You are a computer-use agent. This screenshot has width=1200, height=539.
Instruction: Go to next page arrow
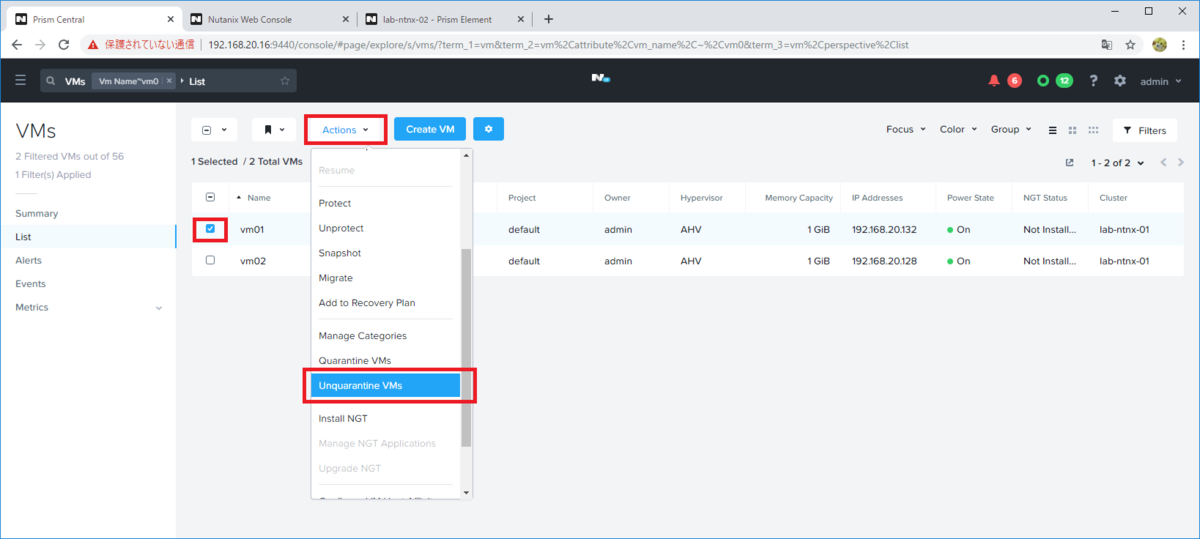pos(1181,162)
